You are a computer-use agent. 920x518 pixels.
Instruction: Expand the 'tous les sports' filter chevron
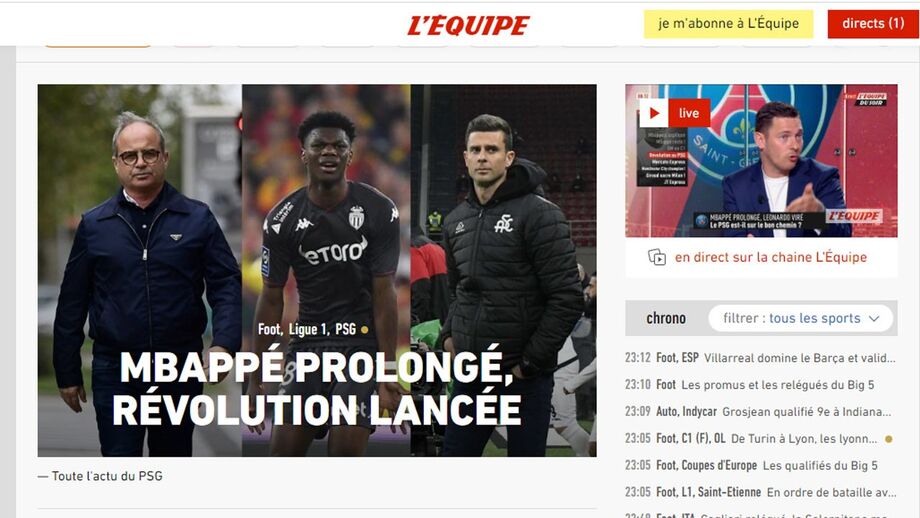click(874, 319)
